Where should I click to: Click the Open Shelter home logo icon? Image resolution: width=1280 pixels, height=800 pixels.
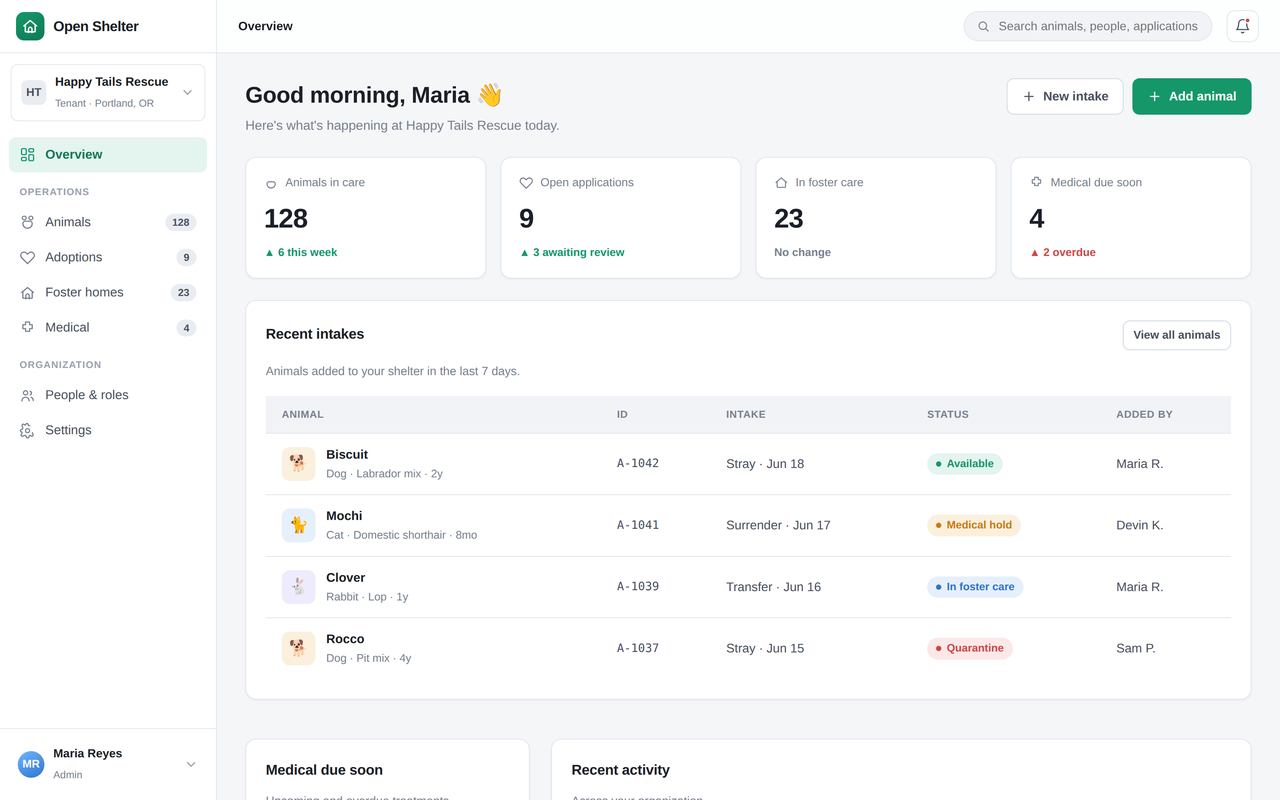(x=30, y=26)
